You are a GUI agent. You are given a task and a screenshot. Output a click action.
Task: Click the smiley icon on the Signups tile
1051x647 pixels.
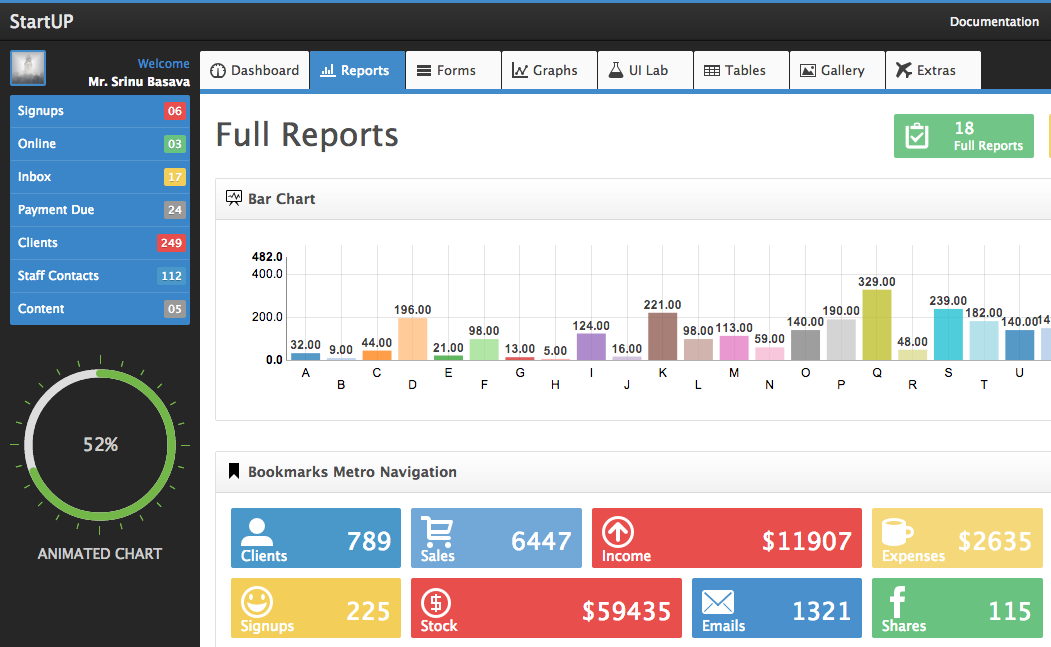point(258,601)
